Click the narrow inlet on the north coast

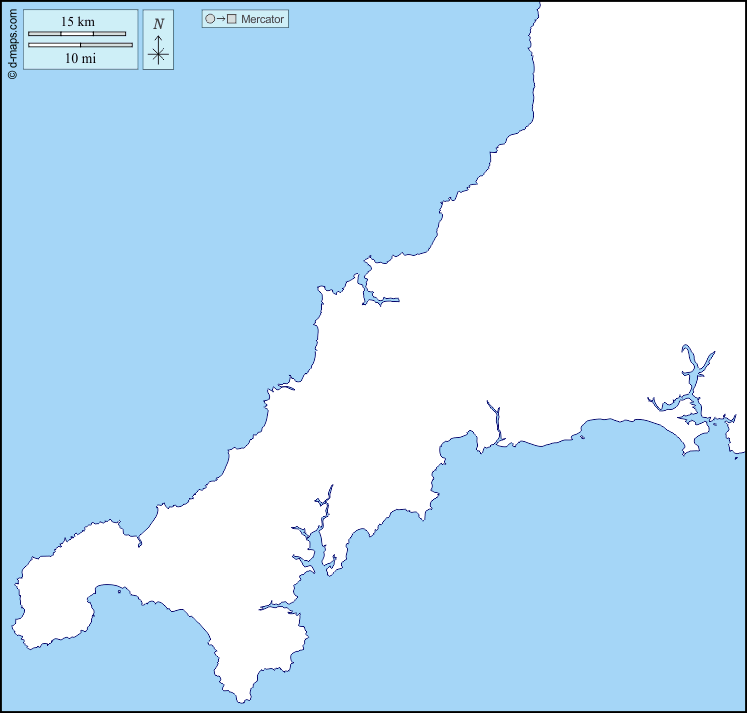[380, 298]
